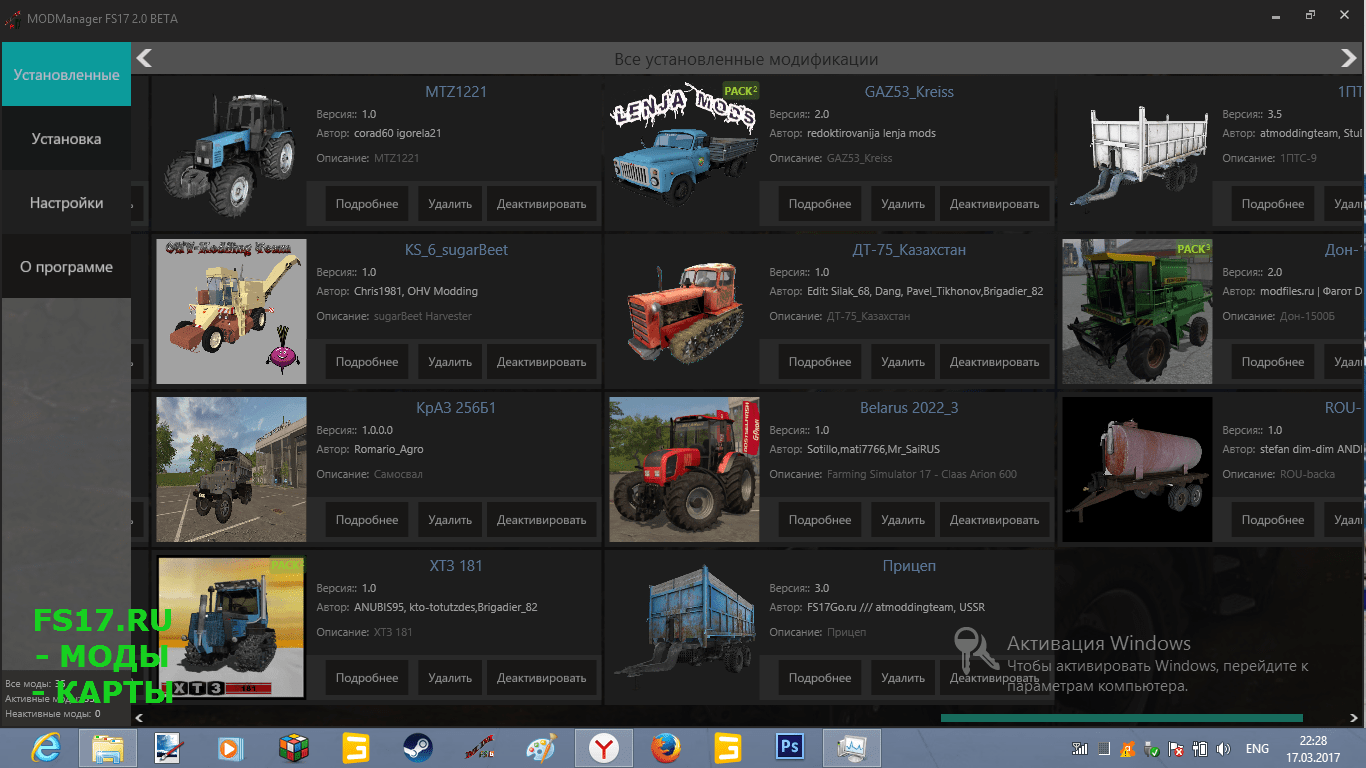Click the MODManager app icon in title bar
The image size is (1366, 768).
12,18
